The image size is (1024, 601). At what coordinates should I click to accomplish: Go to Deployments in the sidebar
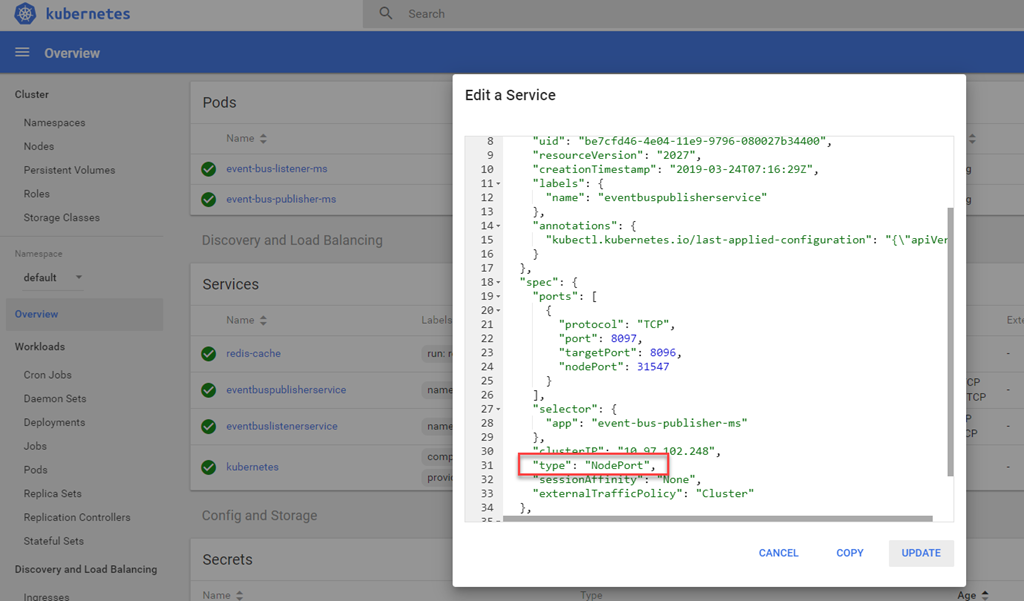[54, 422]
